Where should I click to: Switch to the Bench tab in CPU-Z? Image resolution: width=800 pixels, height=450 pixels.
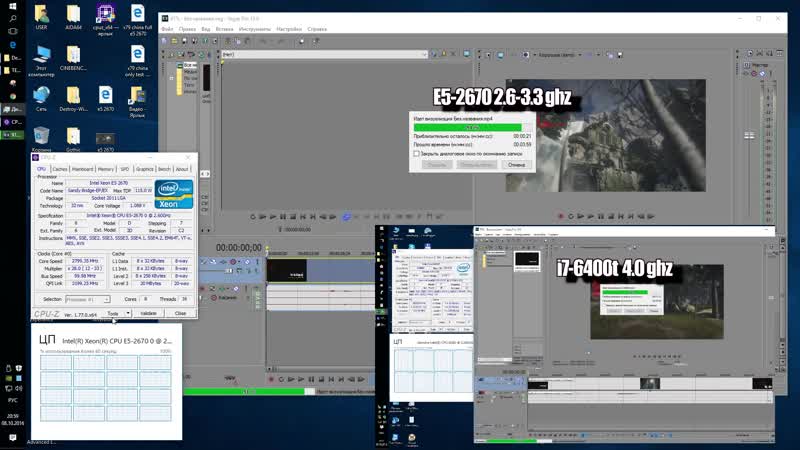(164, 169)
